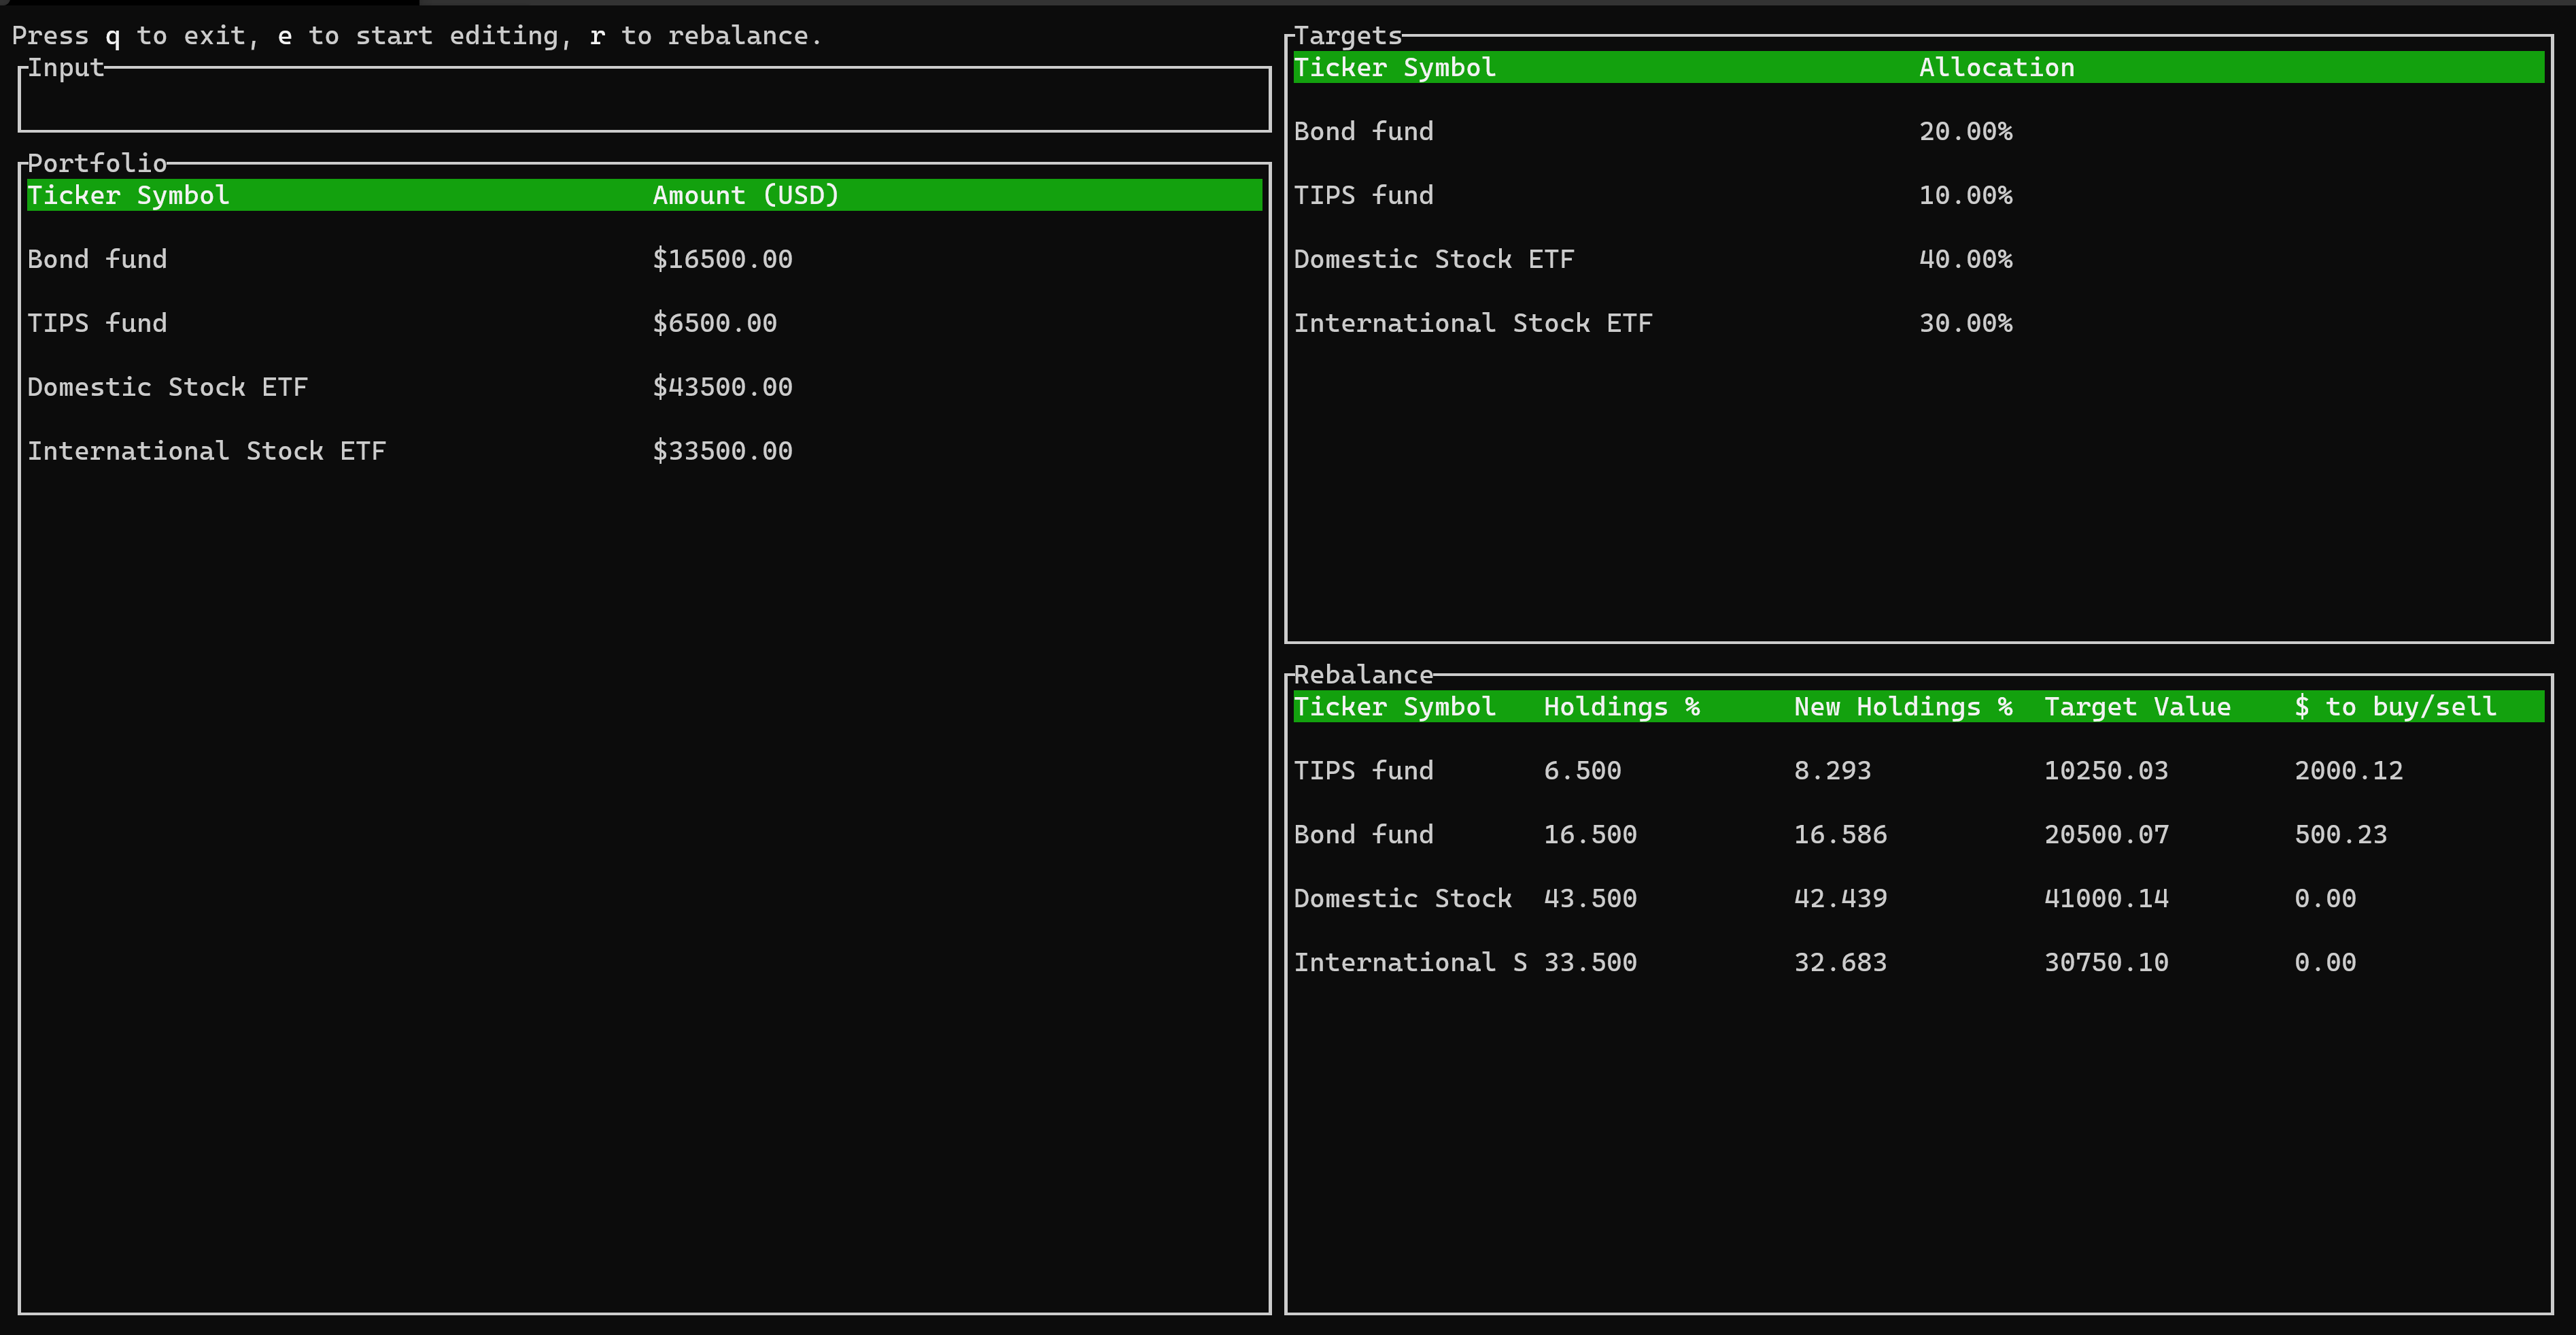
Task: Click Amount (USD) column header
Action: 745,195
